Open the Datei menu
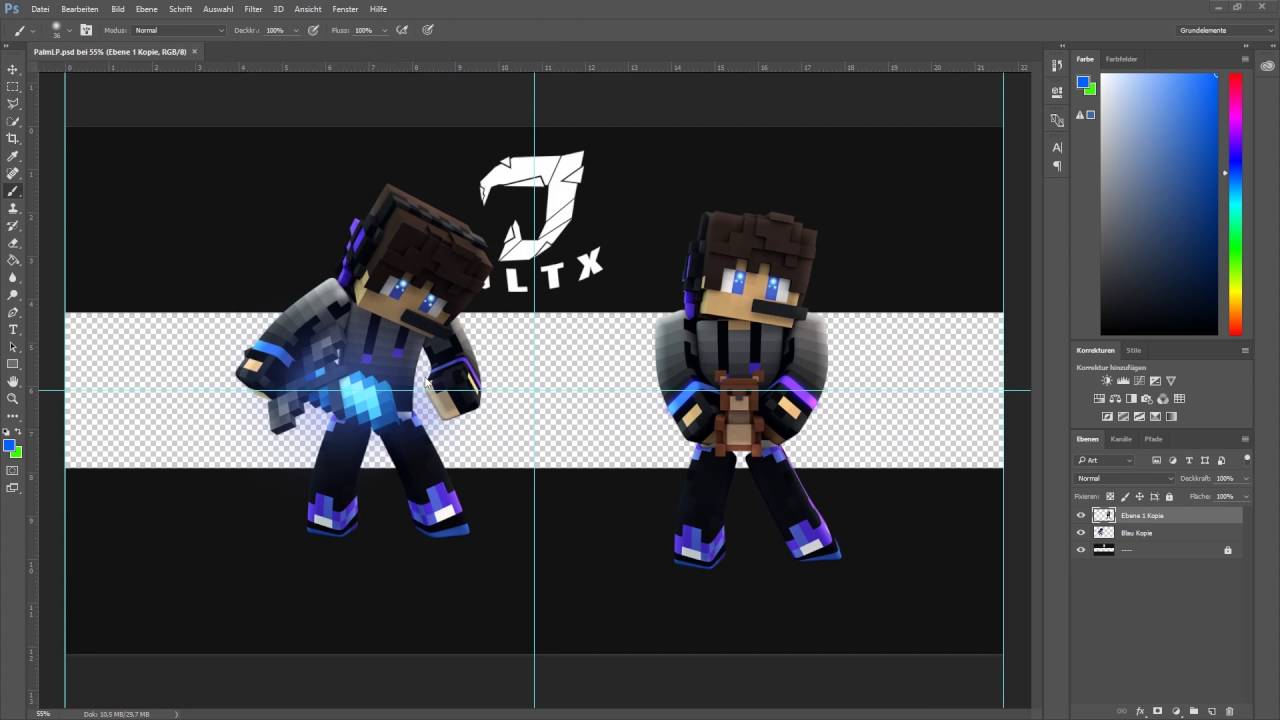Image resolution: width=1280 pixels, height=720 pixels. 40,9
